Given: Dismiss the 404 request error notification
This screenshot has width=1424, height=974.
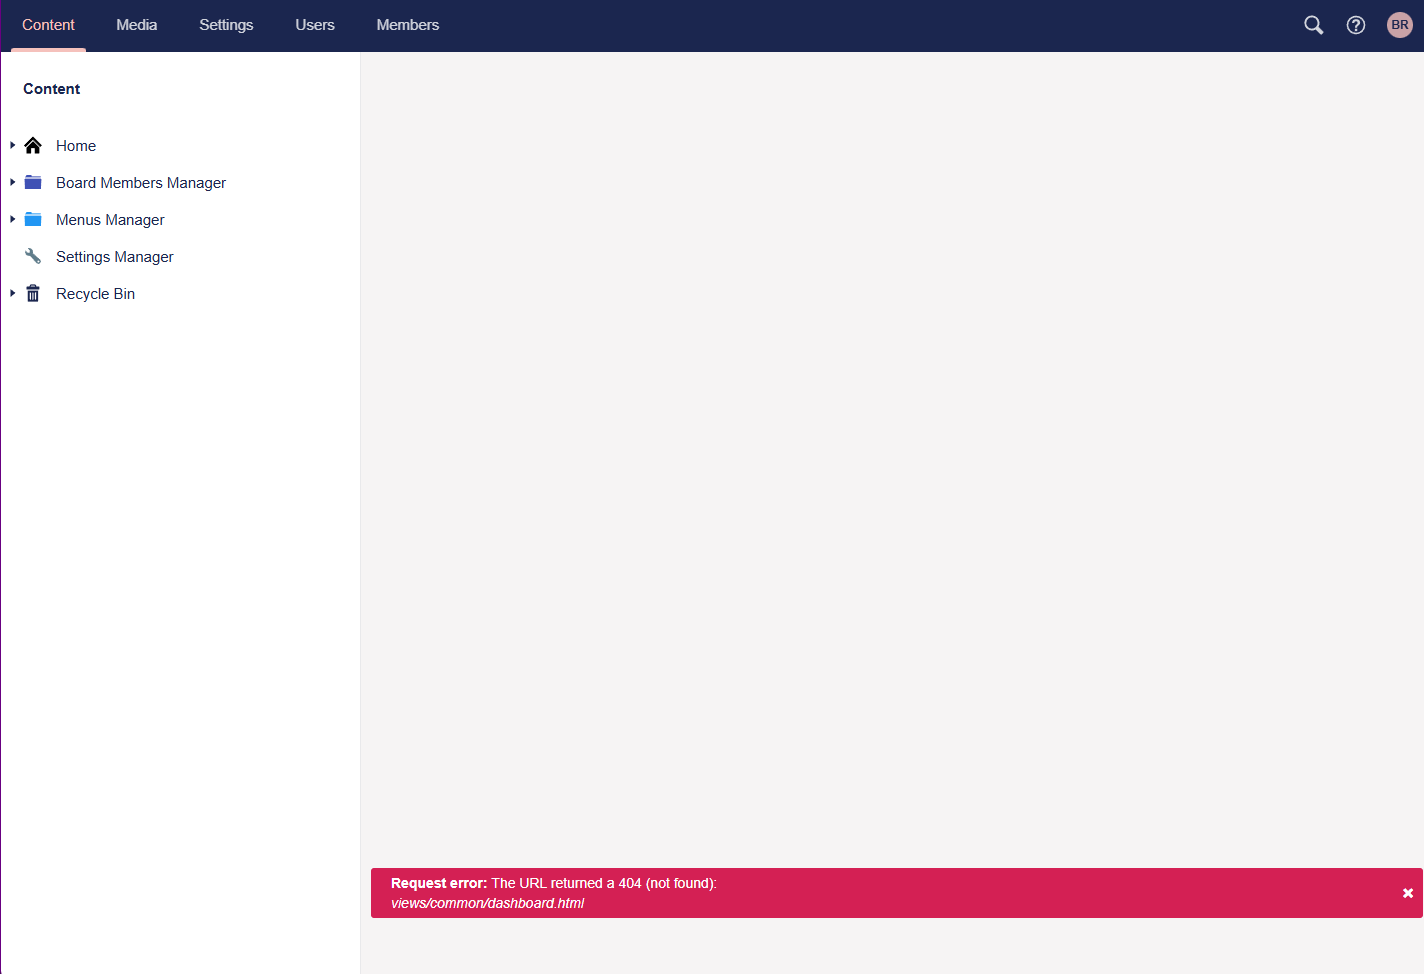Looking at the screenshot, I should [1407, 893].
